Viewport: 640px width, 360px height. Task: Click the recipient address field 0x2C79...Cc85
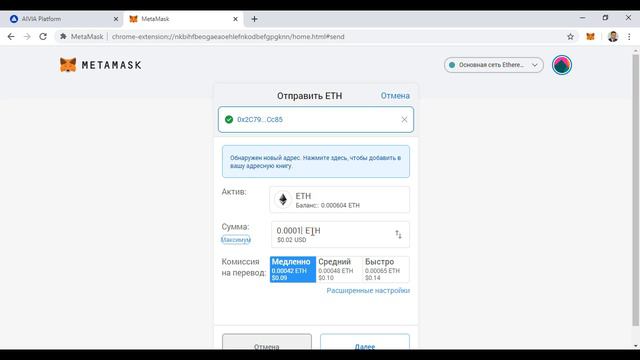coord(316,120)
